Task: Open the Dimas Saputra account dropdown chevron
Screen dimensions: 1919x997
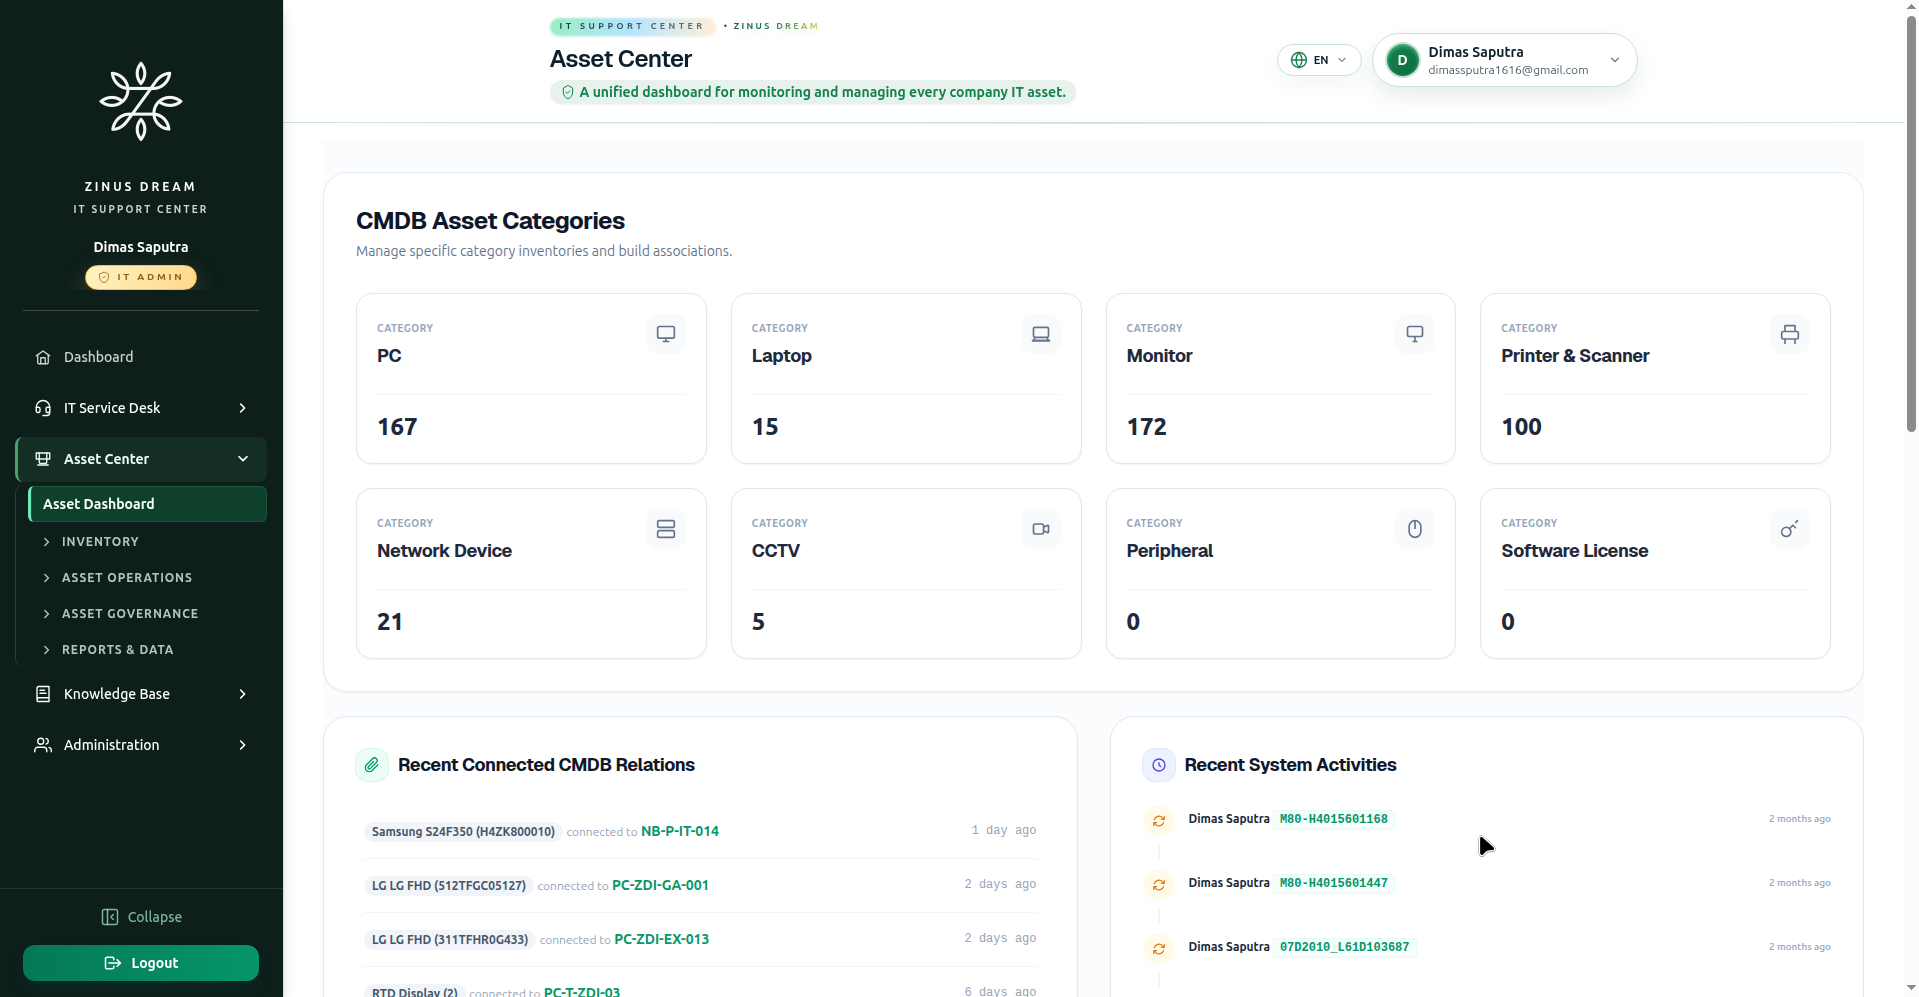Action: (1615, 60)
